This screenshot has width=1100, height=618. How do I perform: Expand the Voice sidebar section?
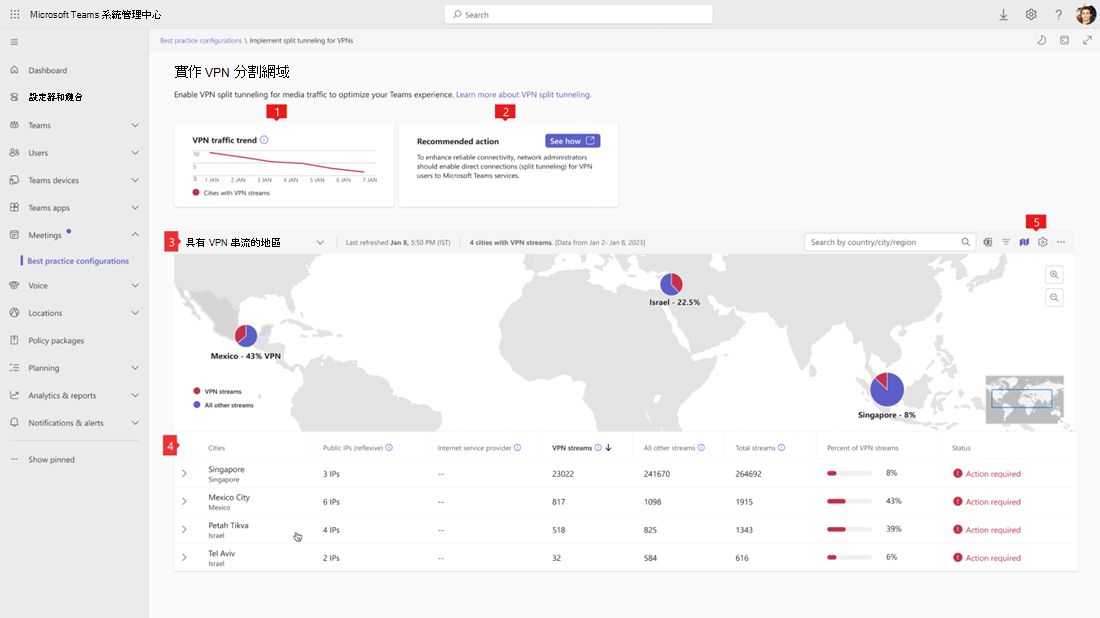pos(135,286)
